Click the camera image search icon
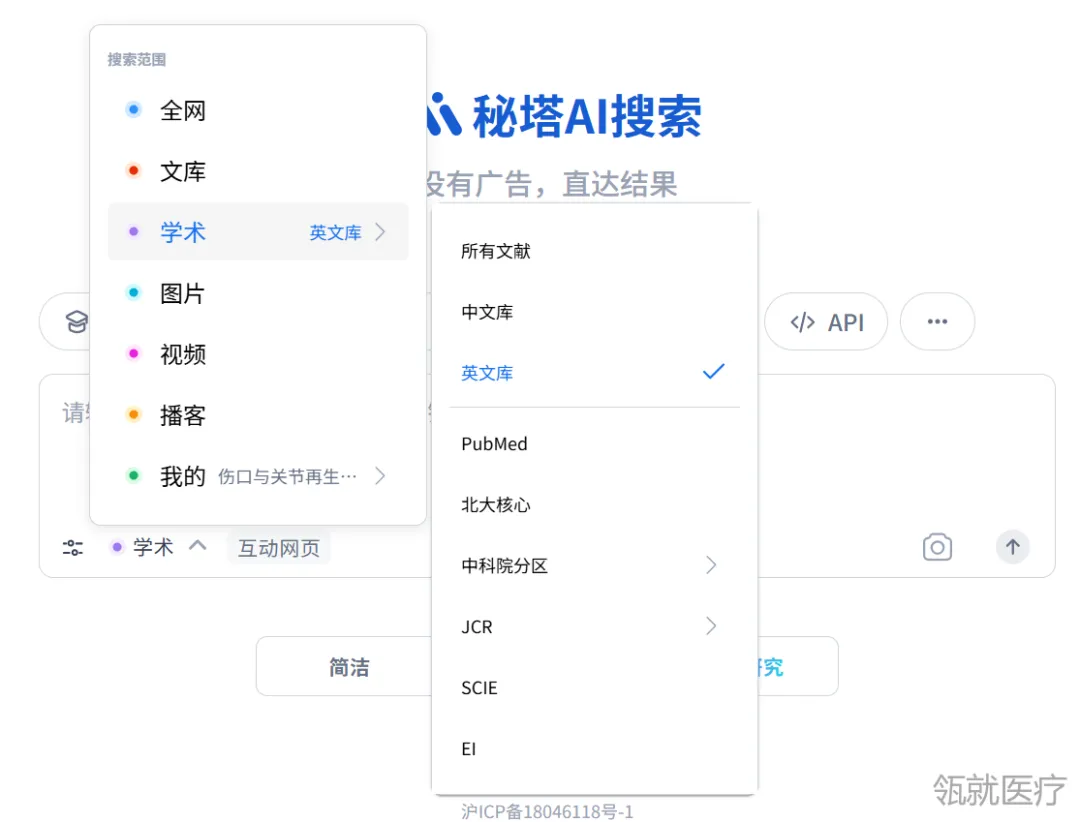Screen dimensions: 1080x822 click(937, 547)
